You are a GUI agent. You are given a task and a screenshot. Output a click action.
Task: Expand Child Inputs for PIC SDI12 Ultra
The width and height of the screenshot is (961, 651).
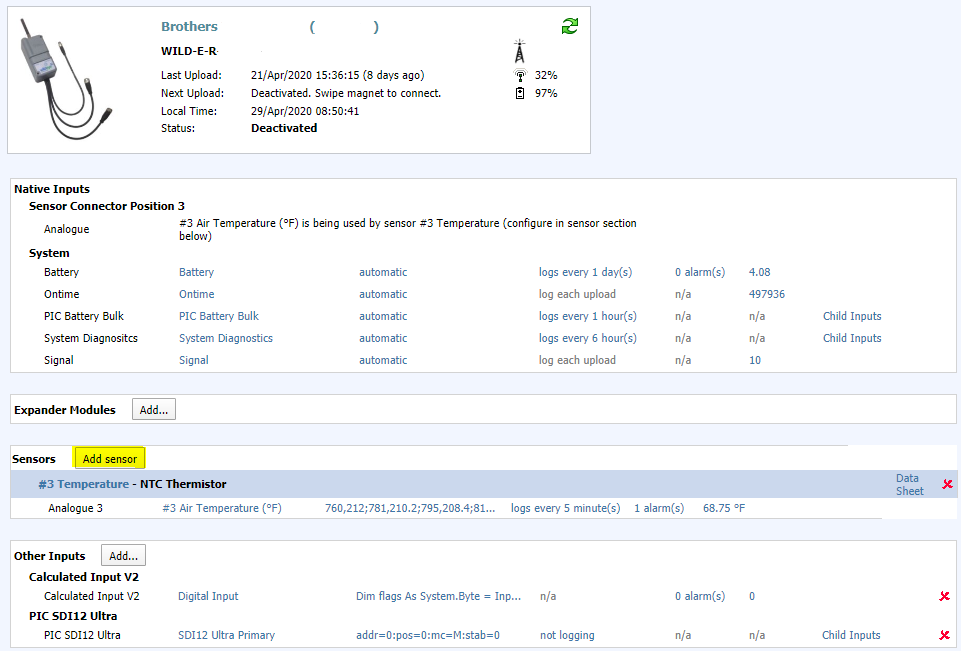coord(852,635)
